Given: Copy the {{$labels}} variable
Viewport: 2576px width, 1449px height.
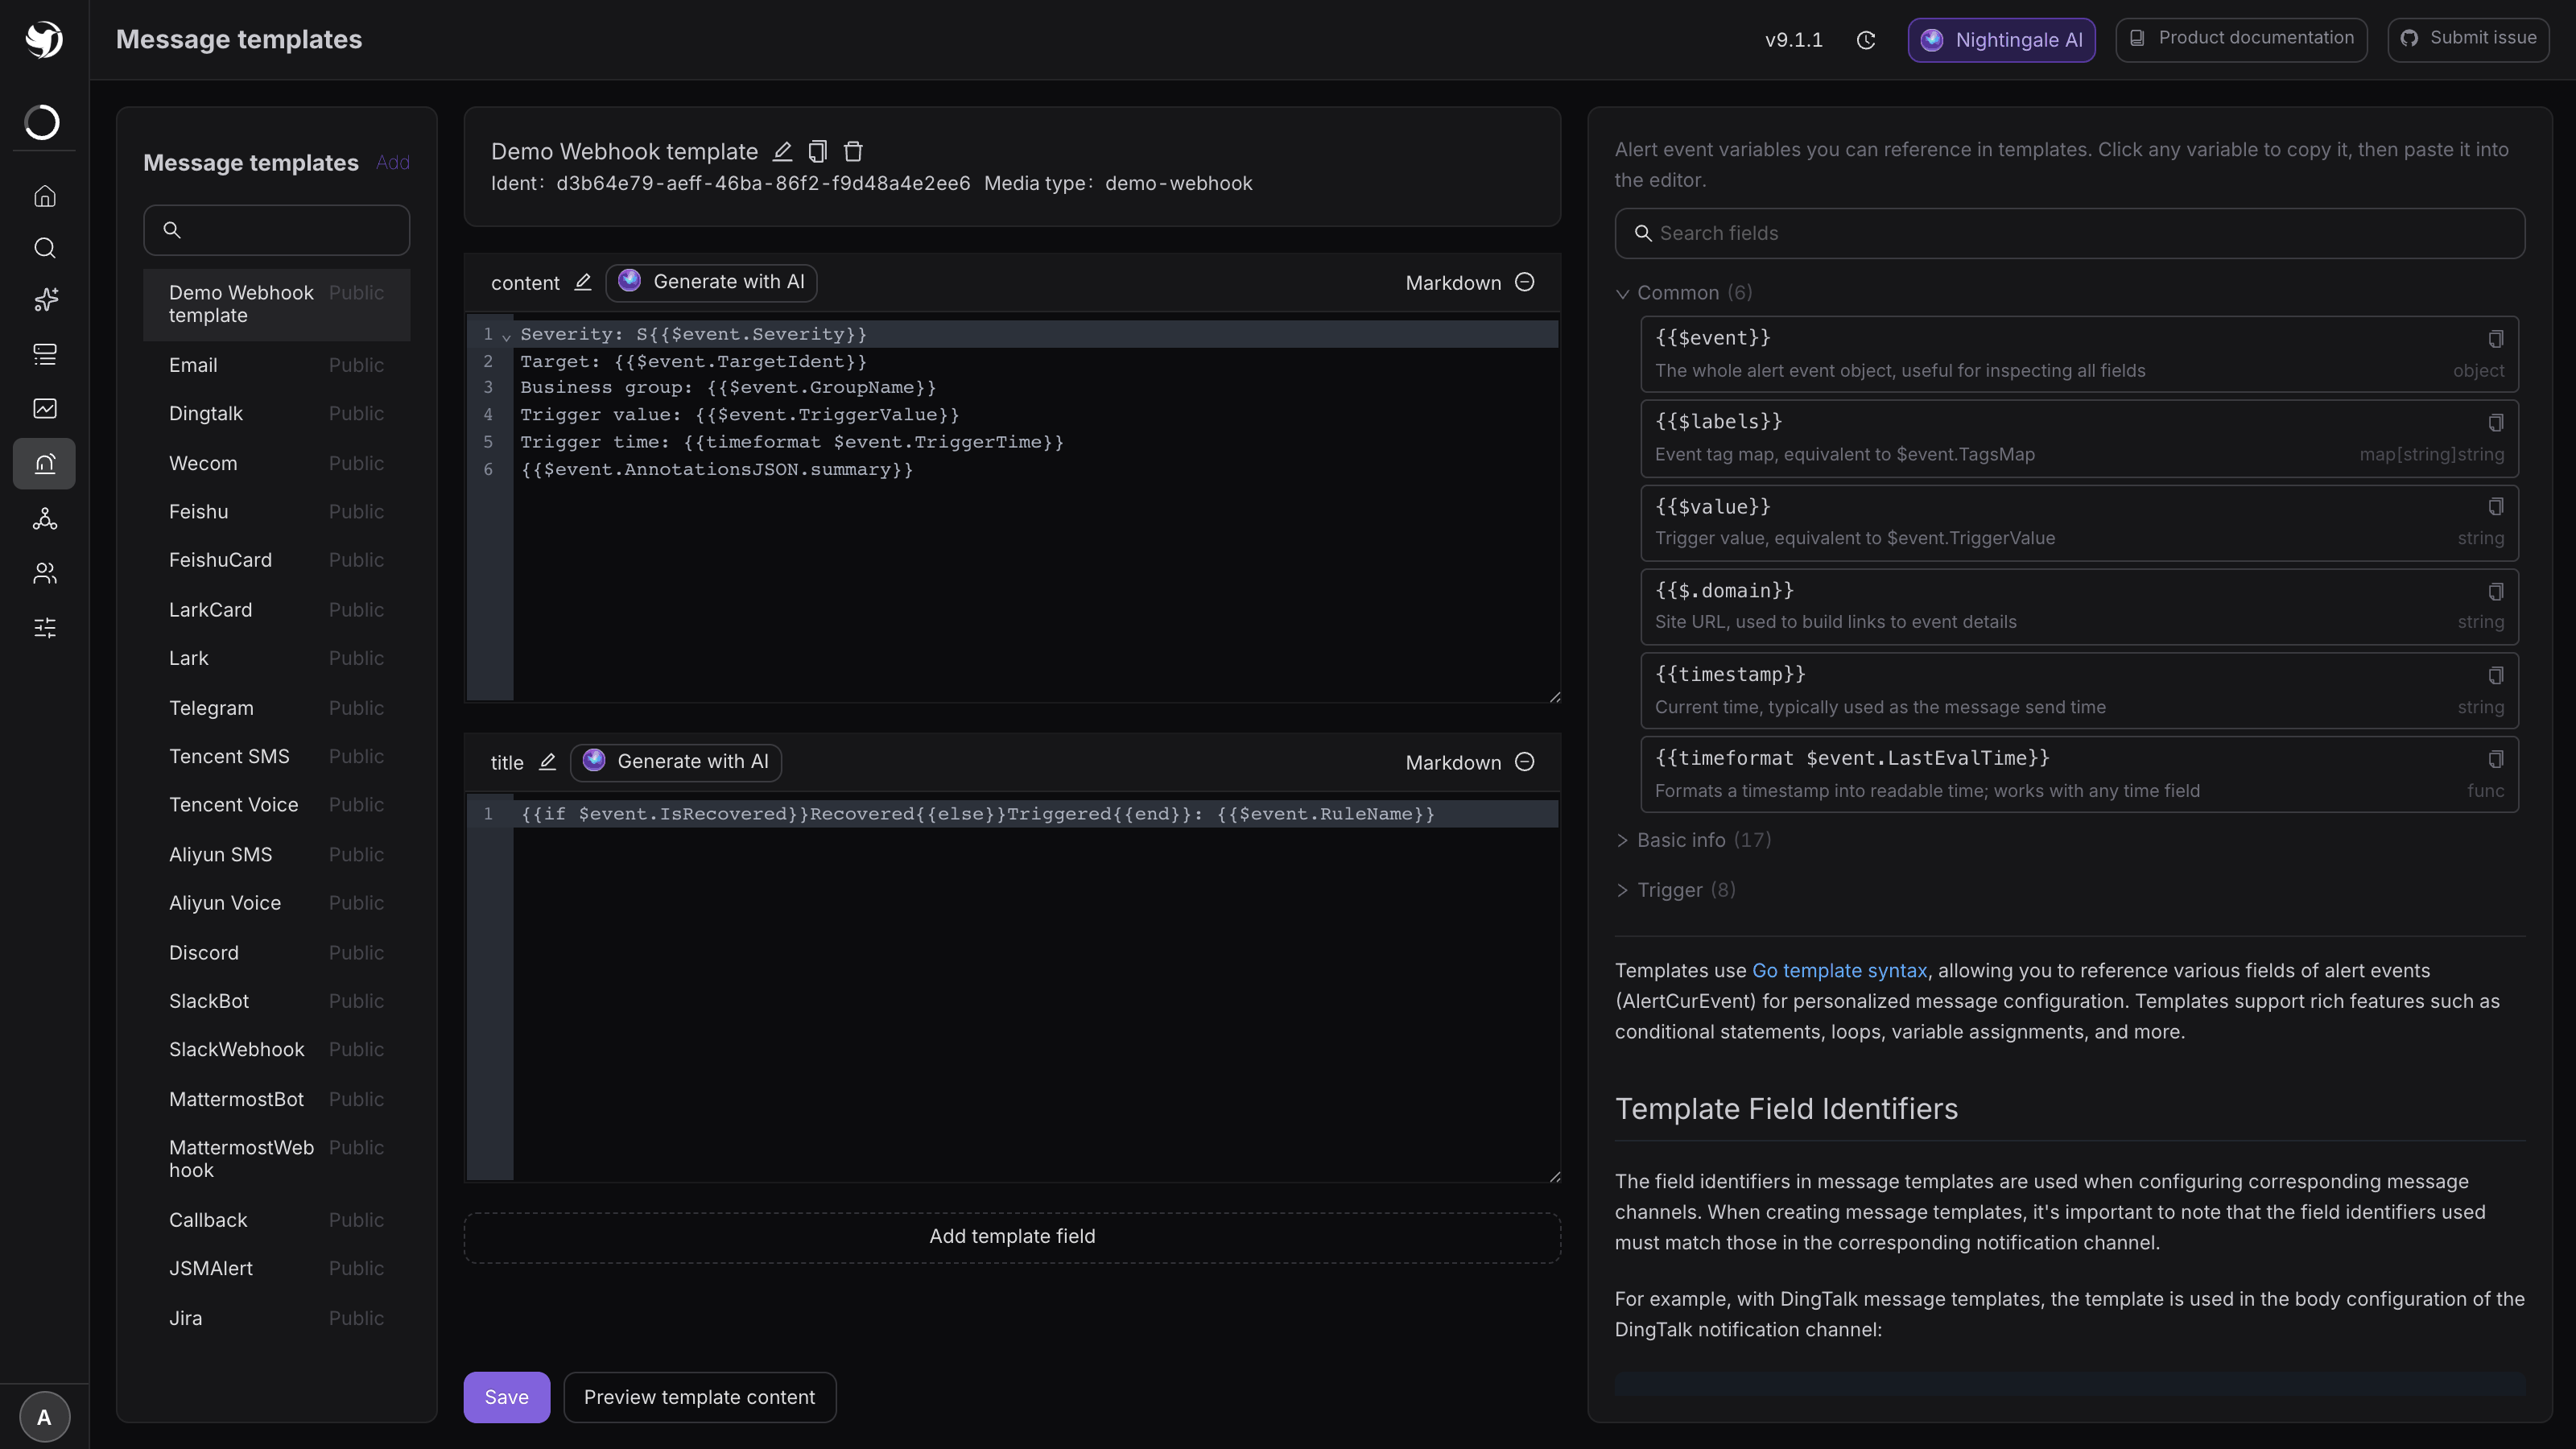Looking at the screenshot, I should 2495,423.
